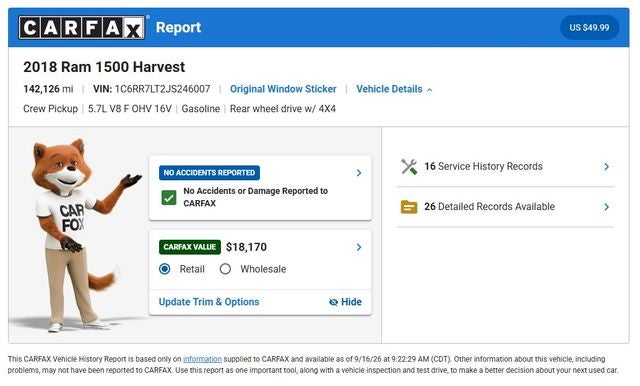Click the CARFAX logo

(x=82, y=27)
